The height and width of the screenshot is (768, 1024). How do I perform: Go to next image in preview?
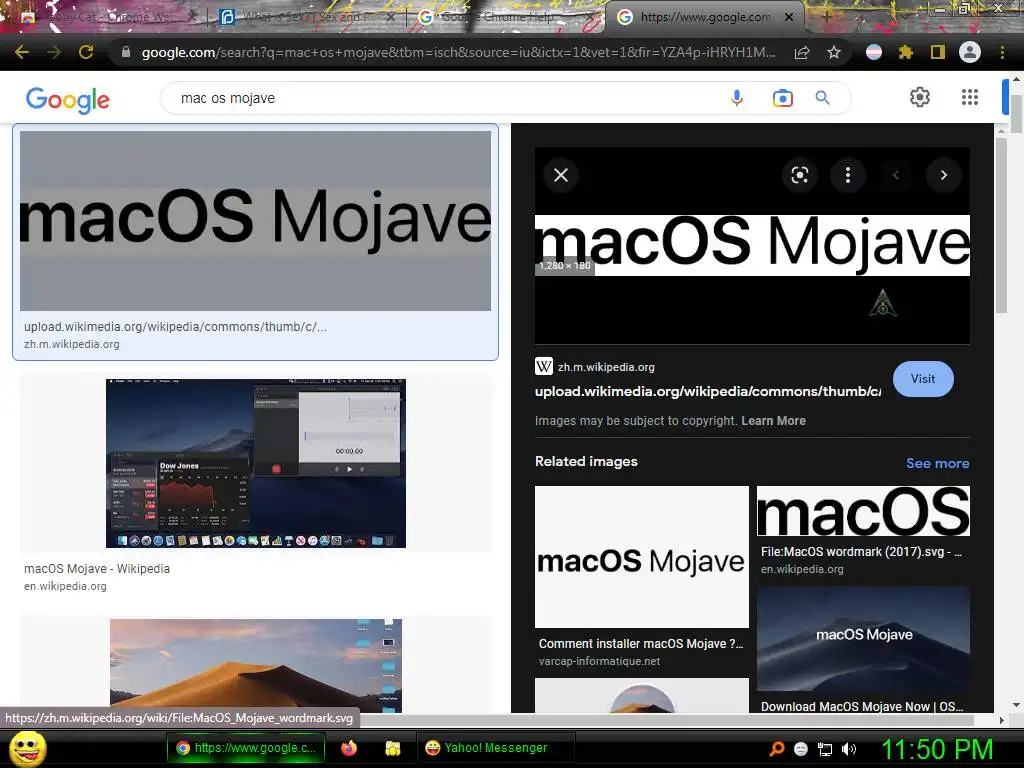coord(944,175)
